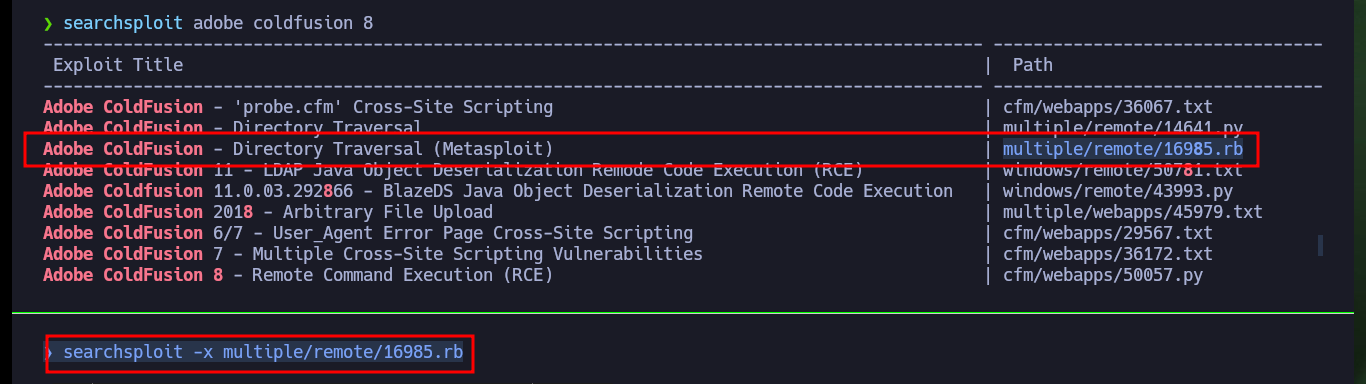Click path cfm/webapps/50057.py
Screen dimensions: 1366x384
click(1103, 275)
